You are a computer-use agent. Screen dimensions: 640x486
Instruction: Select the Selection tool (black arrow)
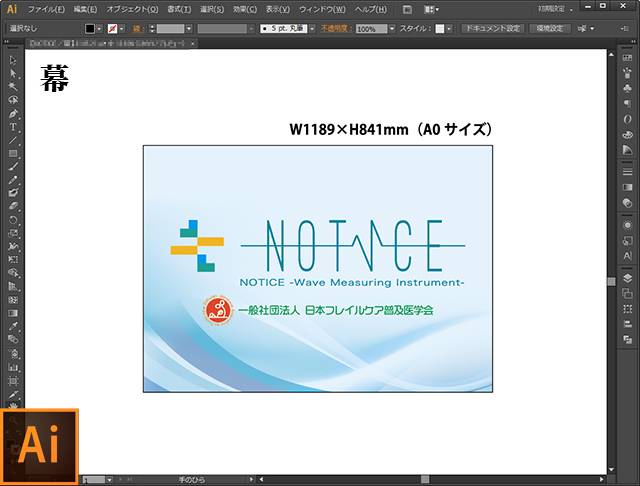point(13,60)
